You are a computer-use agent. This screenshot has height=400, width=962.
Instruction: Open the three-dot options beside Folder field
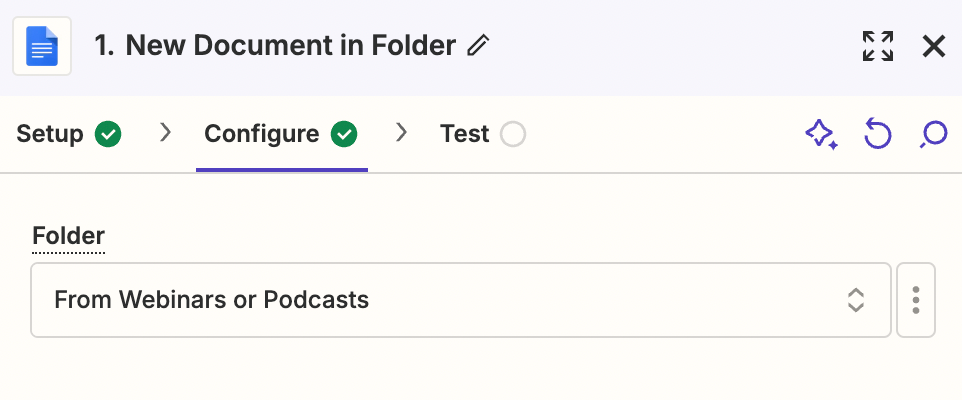[916, 300]
